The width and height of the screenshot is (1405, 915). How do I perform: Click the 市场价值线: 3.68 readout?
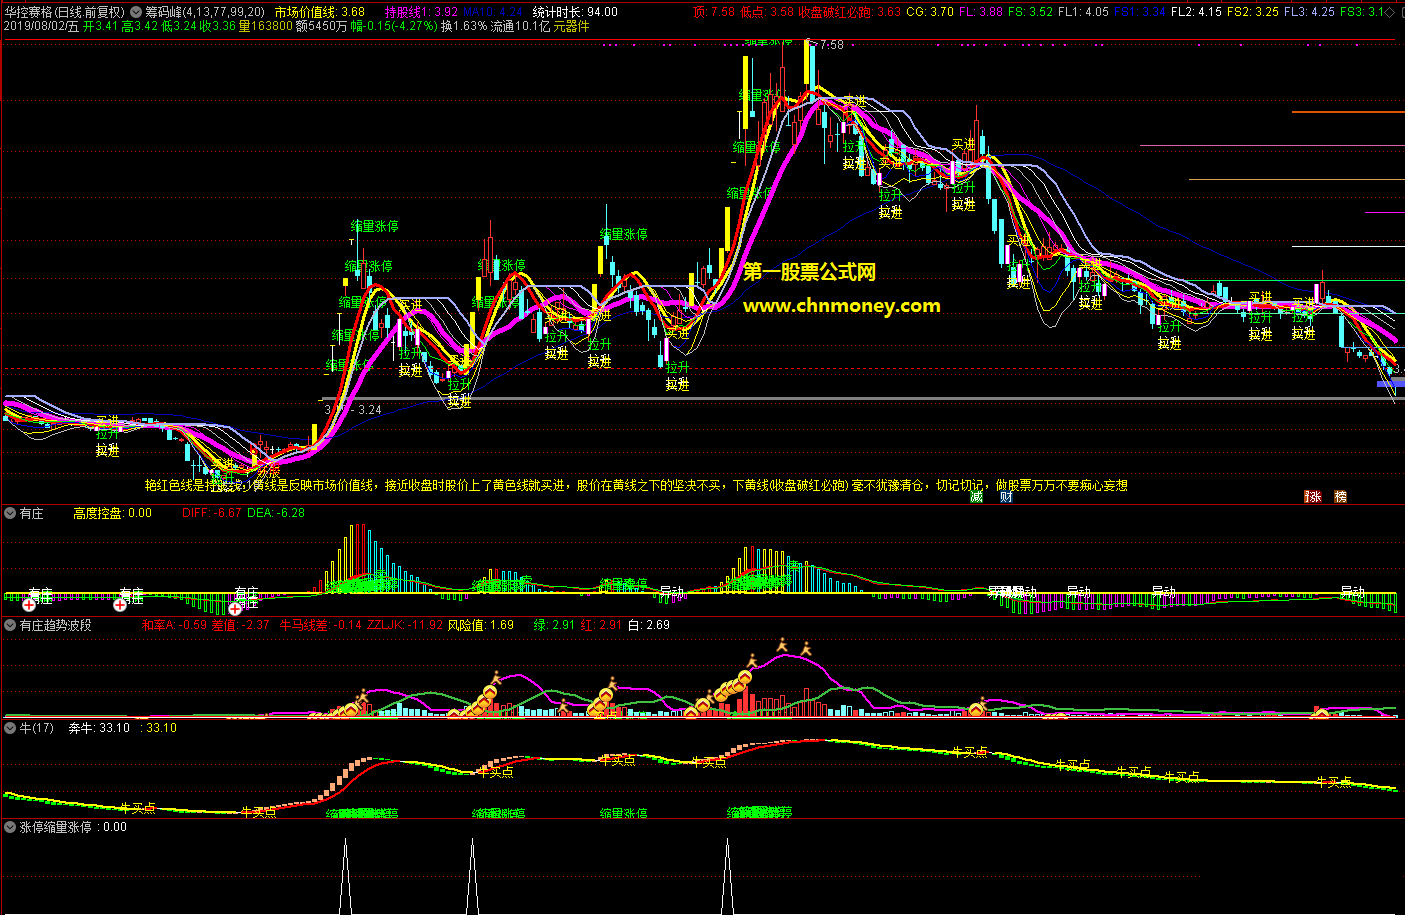point(320,12)
